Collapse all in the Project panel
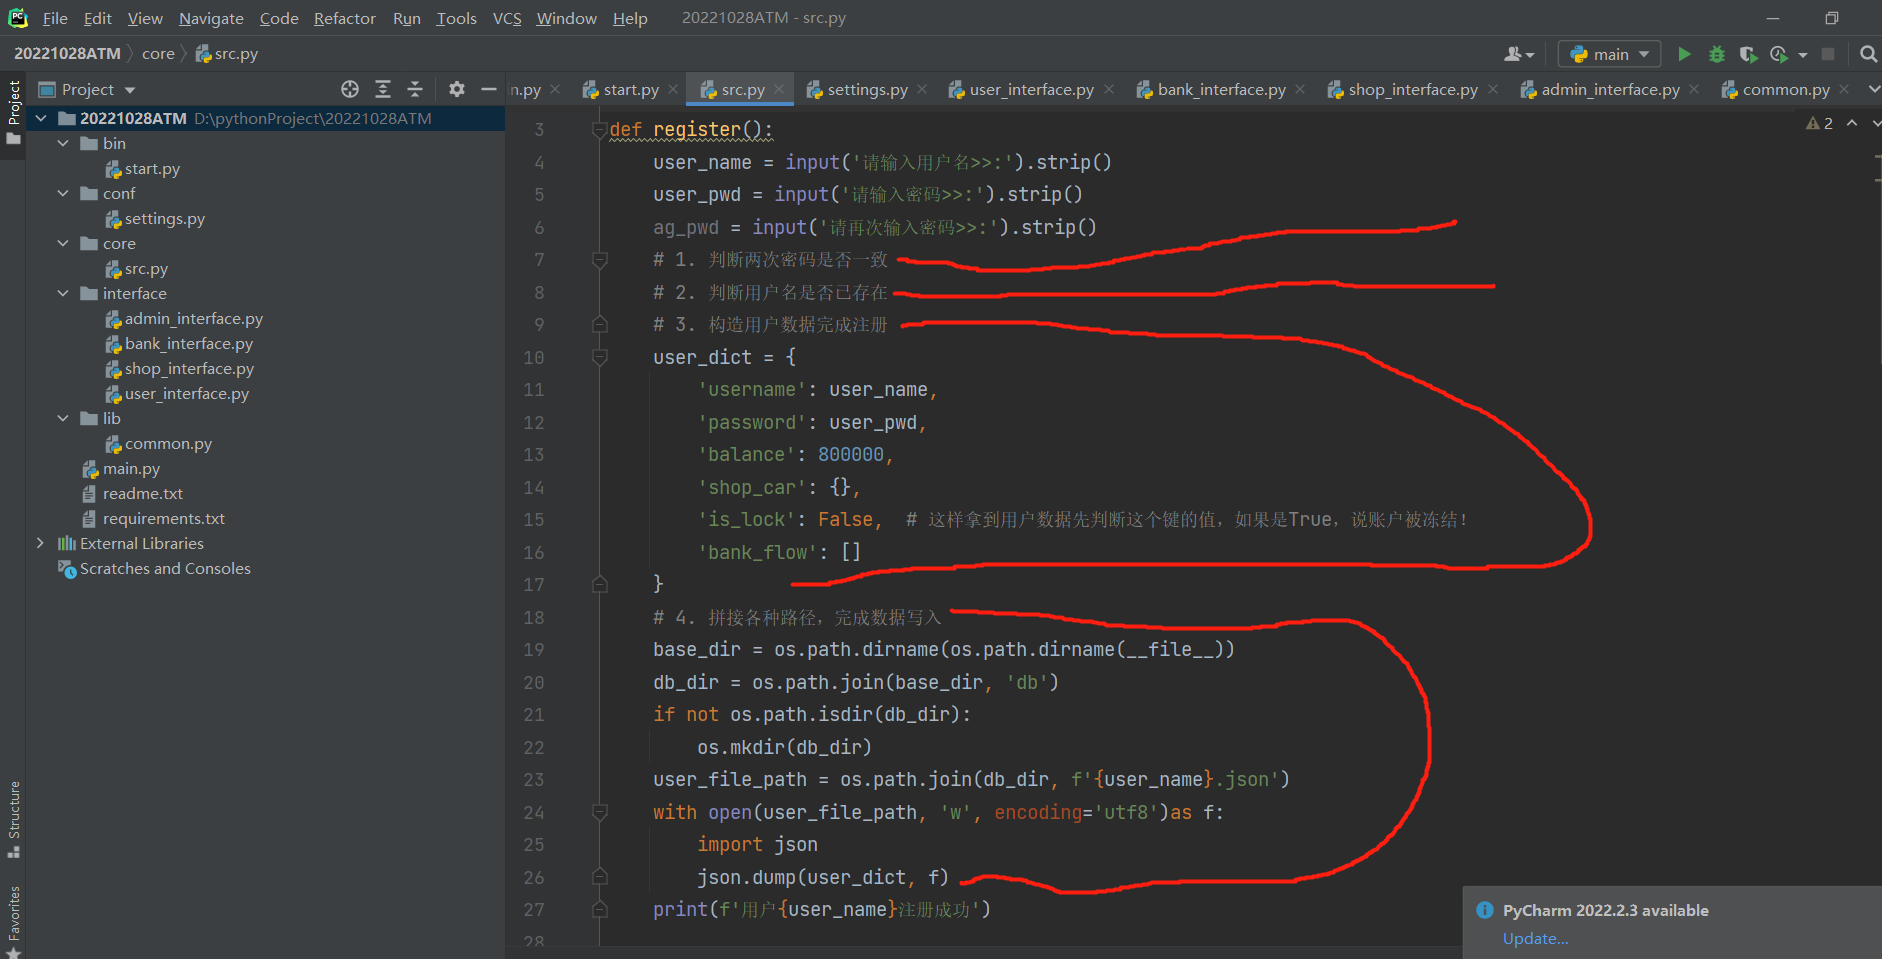The height and width of the screenshot is (959, 1882). [415, 89]
